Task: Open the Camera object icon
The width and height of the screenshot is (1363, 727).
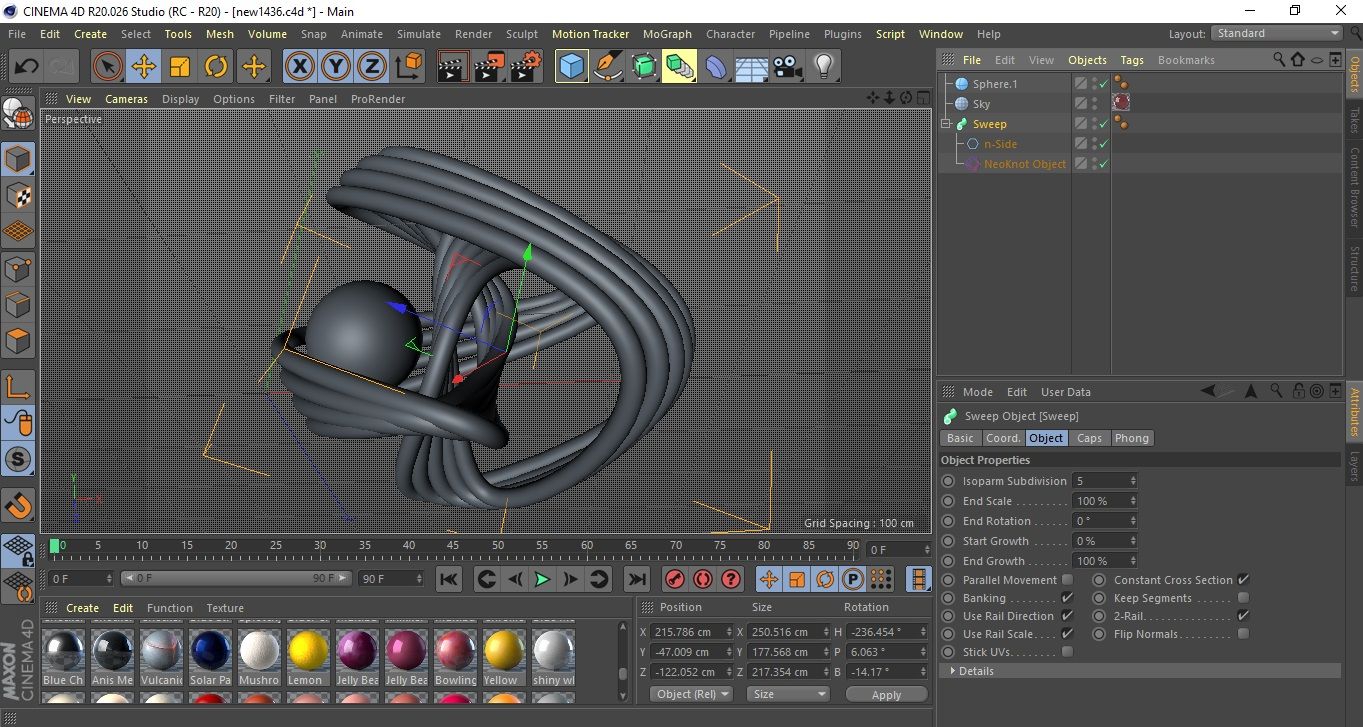Action: point(787,67)
